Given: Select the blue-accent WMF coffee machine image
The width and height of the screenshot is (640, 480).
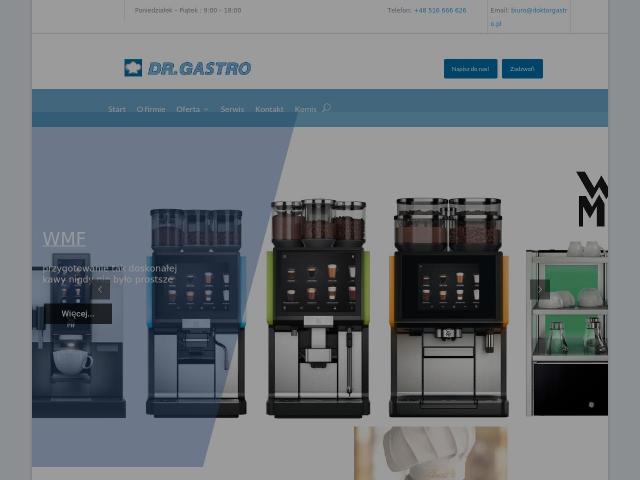Looking at the screenshot, I should tap(196, 313).
